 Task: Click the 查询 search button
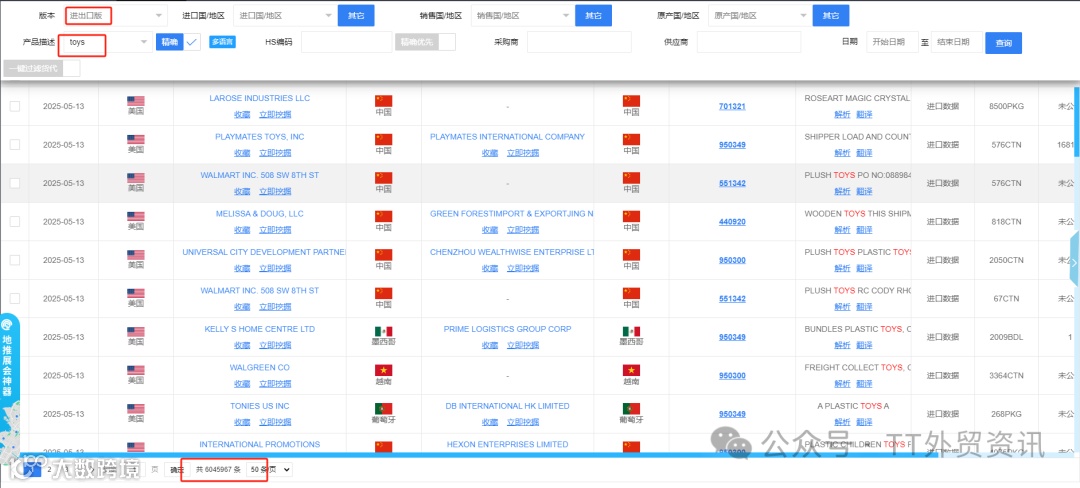point(1004,43)
